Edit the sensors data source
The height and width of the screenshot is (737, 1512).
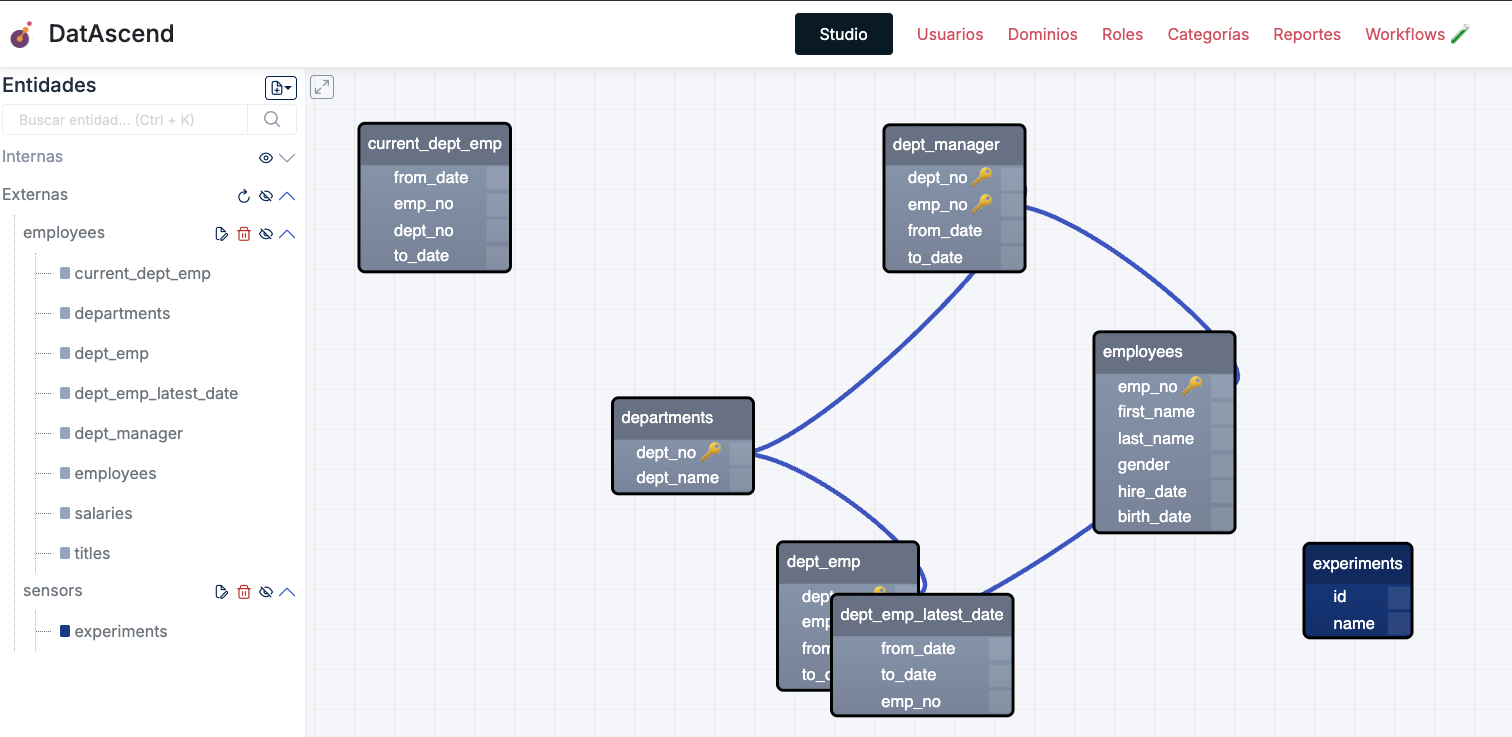point(222,592)
